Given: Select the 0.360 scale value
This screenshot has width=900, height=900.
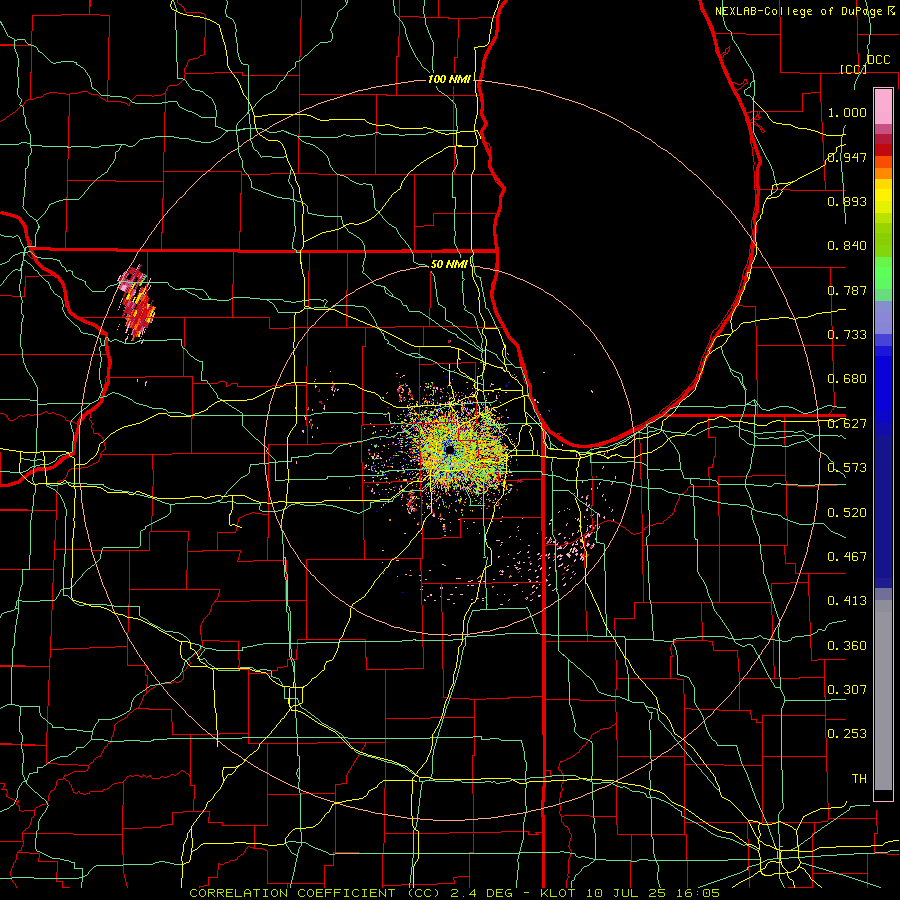Looking at the screenshot, I should [x=847, y=646].
